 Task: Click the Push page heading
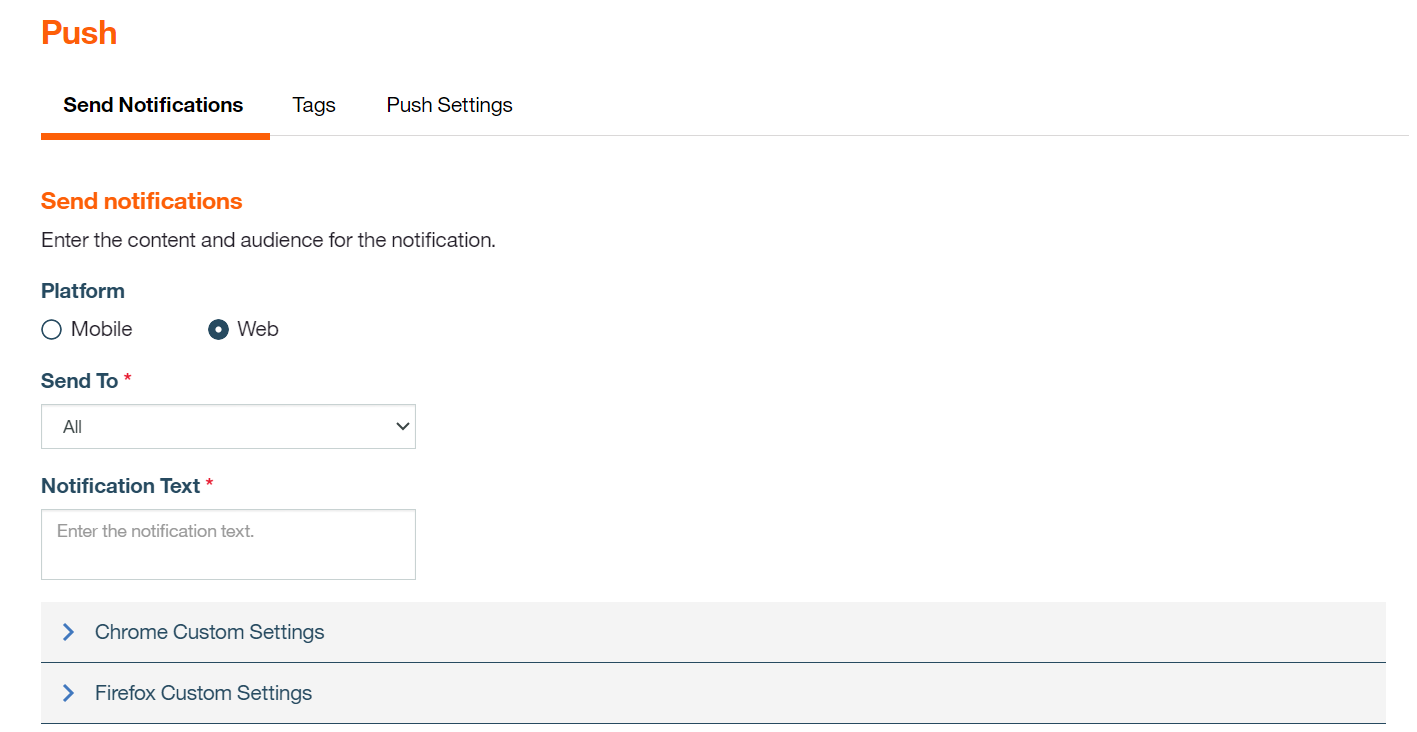click(79, 33)
